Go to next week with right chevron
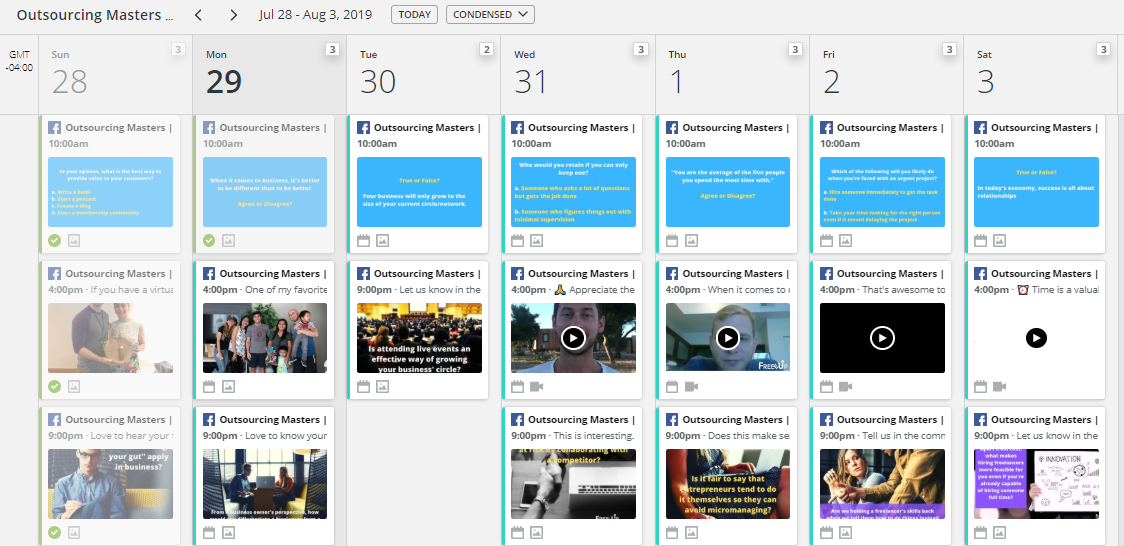 (x=234, y=14)
